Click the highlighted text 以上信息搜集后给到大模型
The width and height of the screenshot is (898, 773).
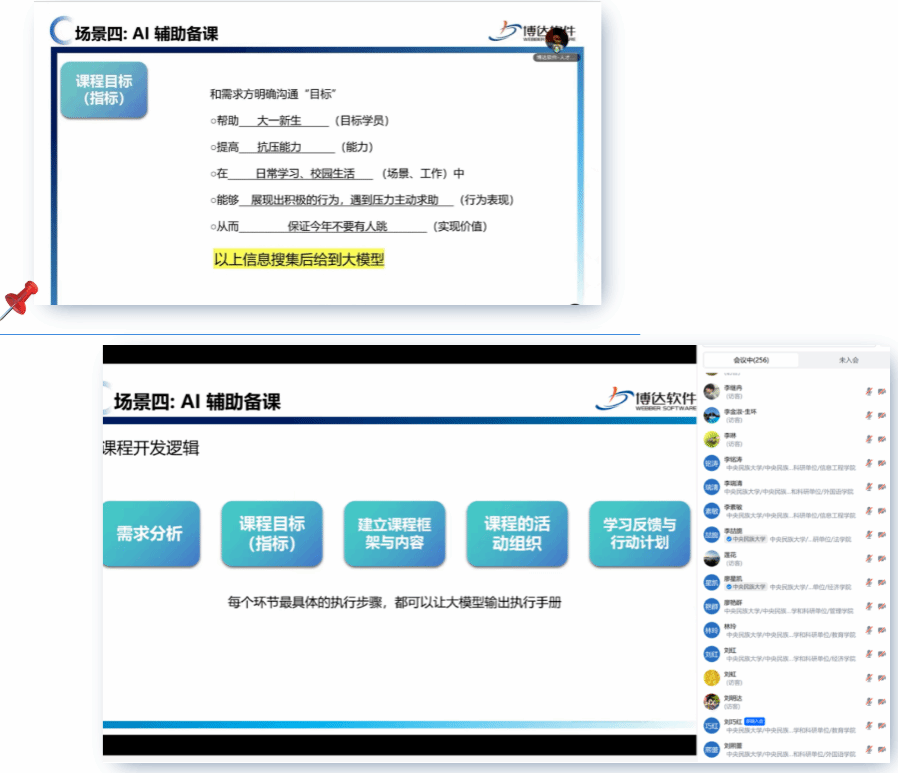point(299,260)
